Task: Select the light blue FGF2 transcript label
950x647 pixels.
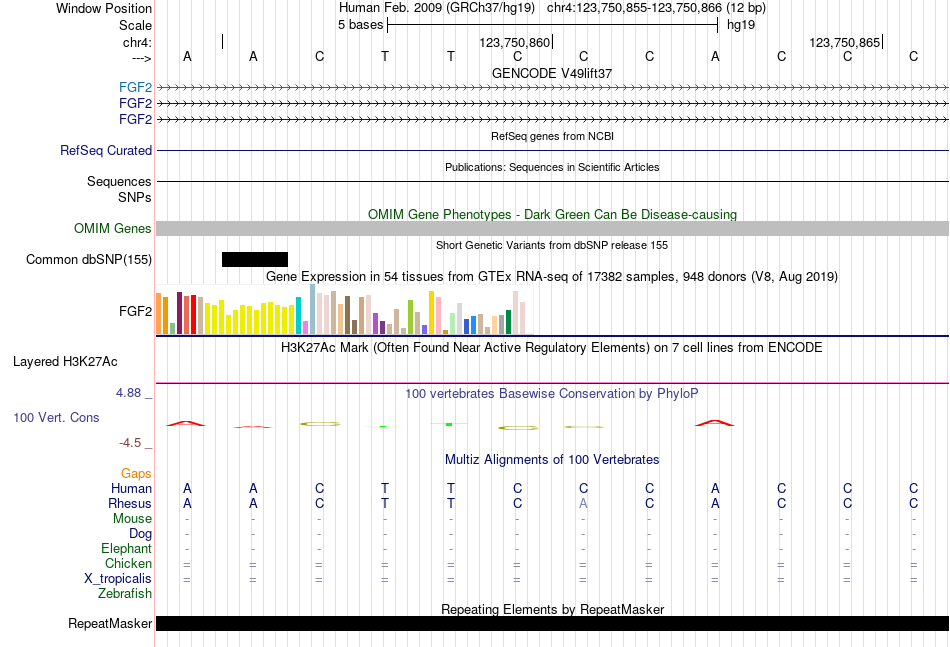Action: [135, 87]
